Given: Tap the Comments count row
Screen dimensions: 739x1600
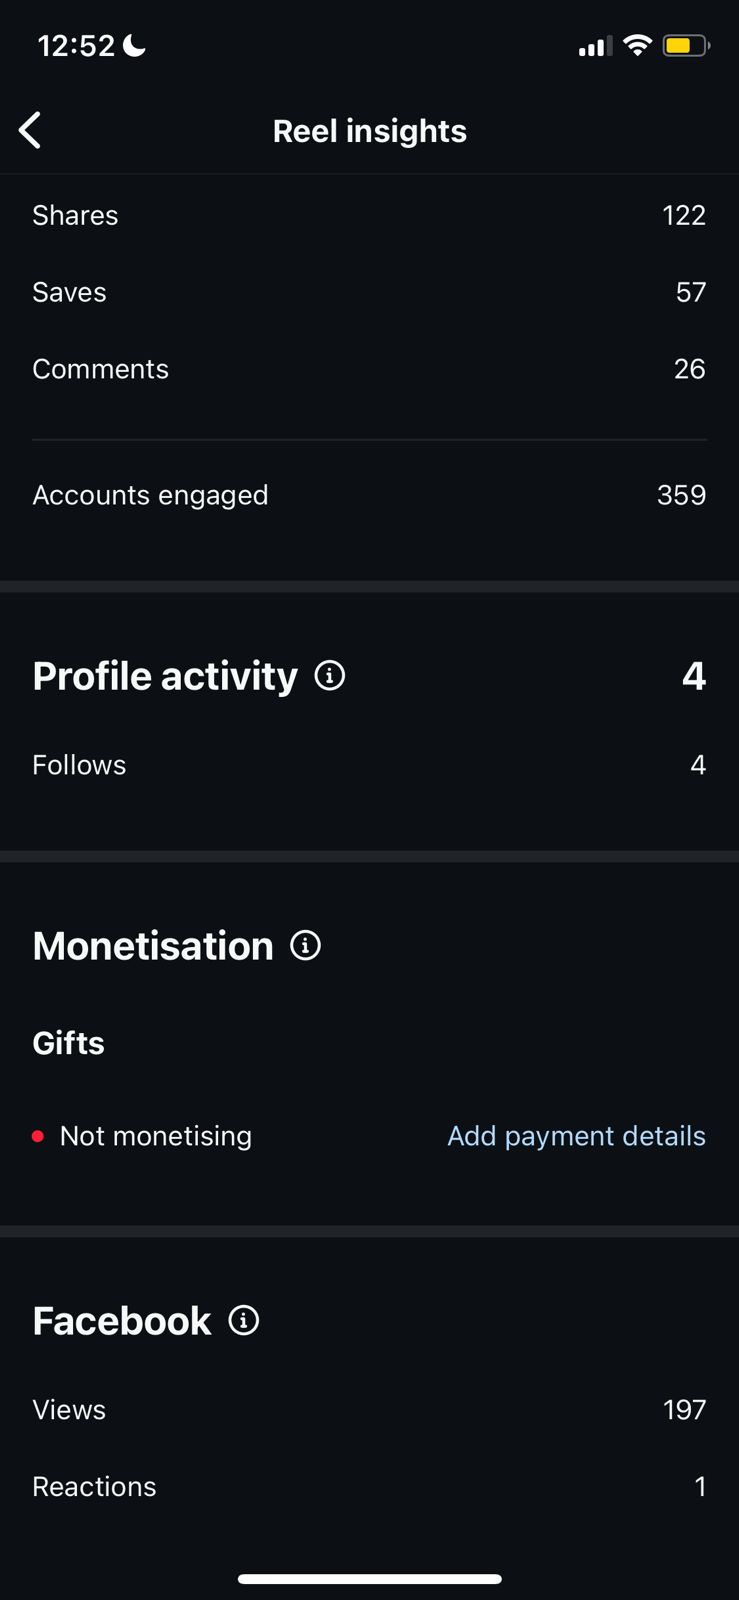Looking at the screenshot, I should pos(369,369).
